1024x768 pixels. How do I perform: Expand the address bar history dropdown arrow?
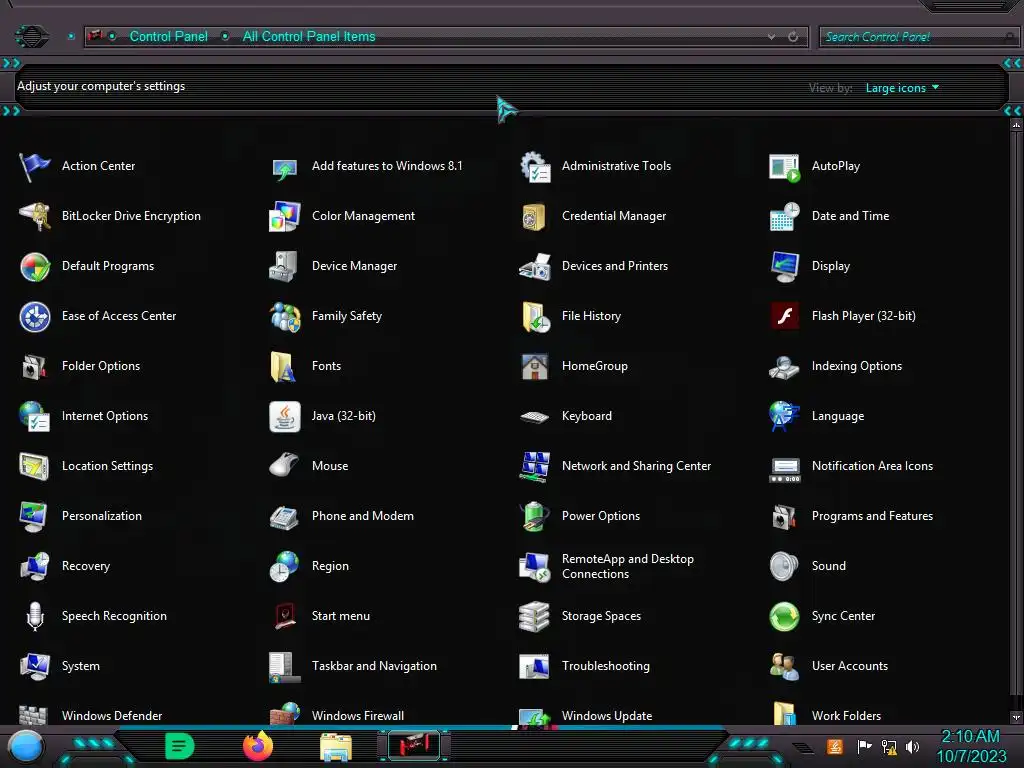(771, 37)
